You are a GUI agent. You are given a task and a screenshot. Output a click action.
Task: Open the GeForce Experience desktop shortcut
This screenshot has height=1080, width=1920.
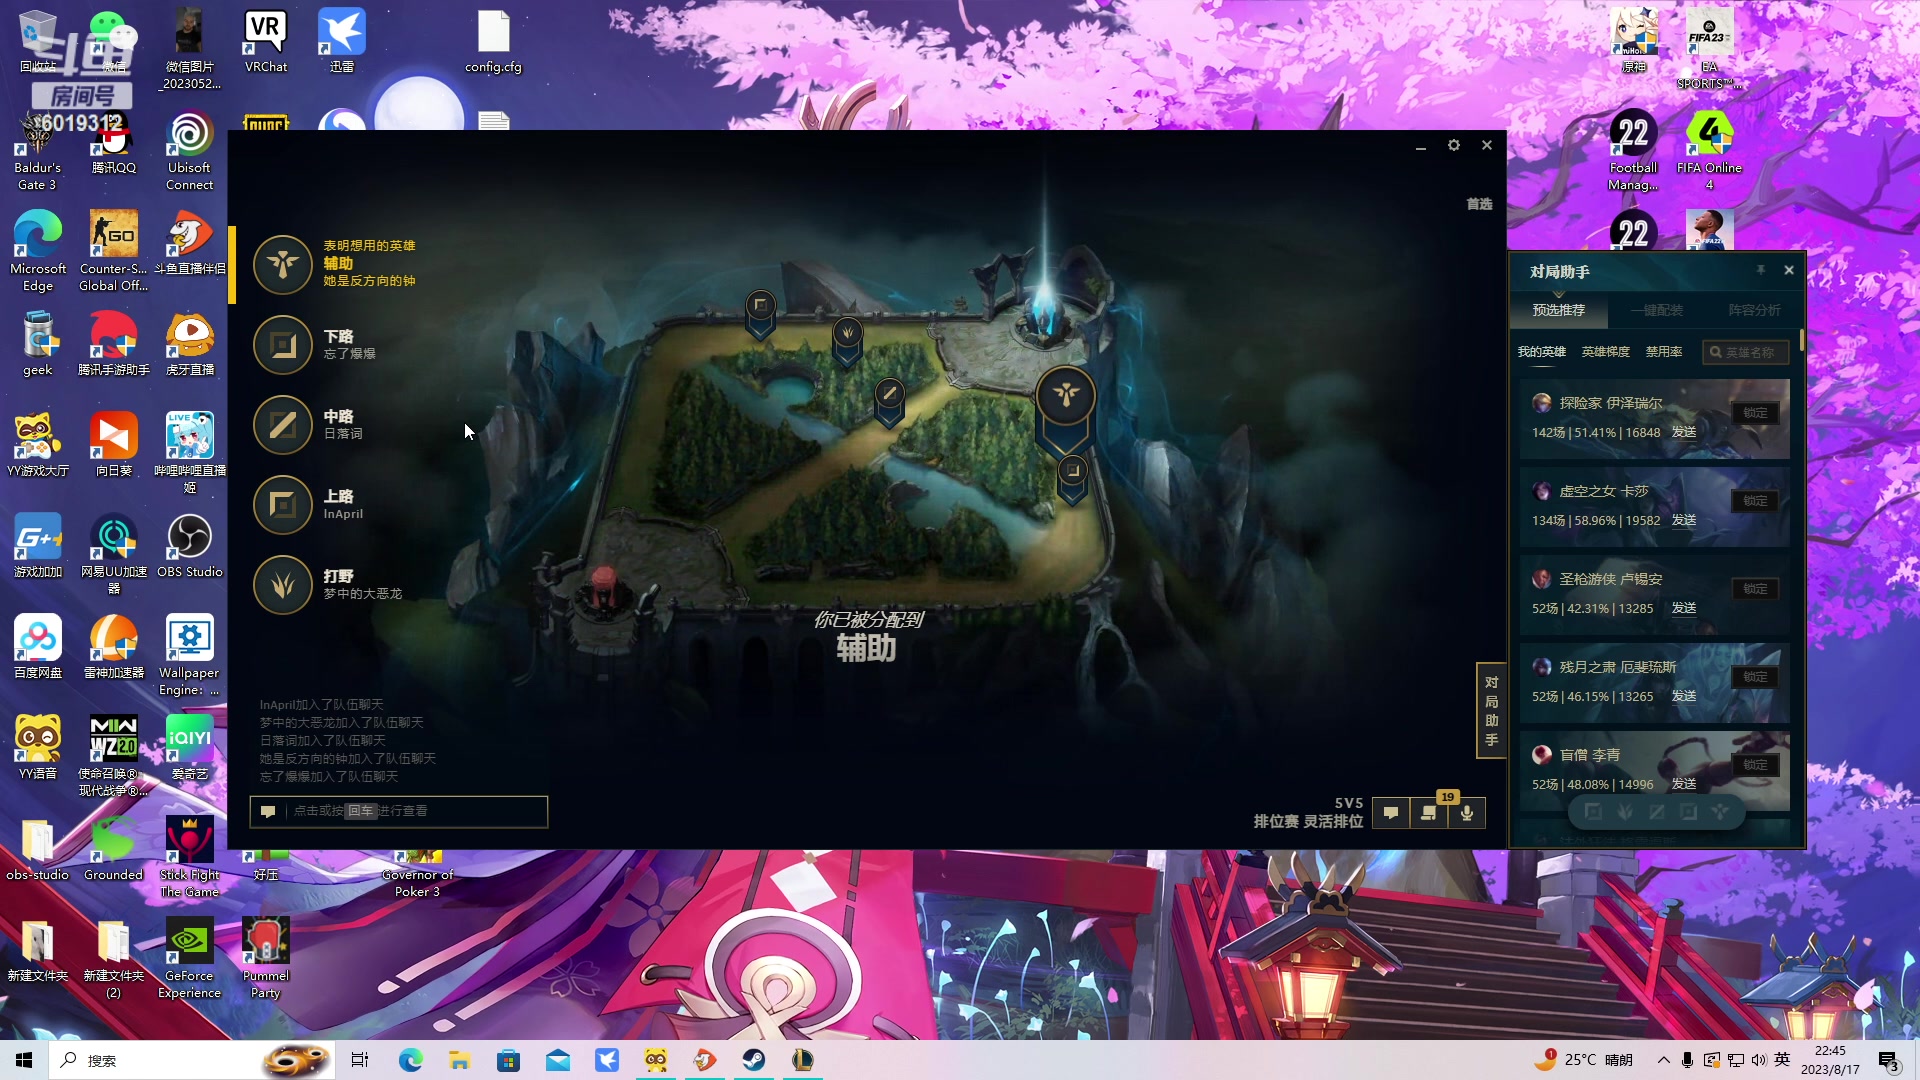click(x=190, y=958)
